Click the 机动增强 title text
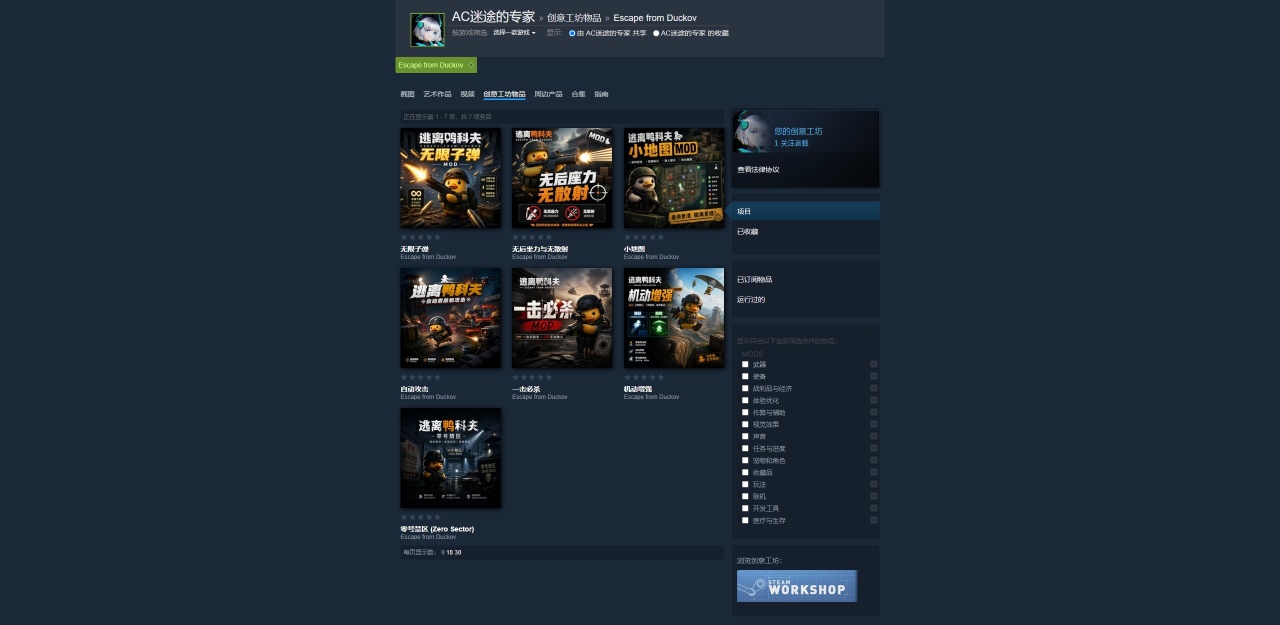 click(638, 389)
